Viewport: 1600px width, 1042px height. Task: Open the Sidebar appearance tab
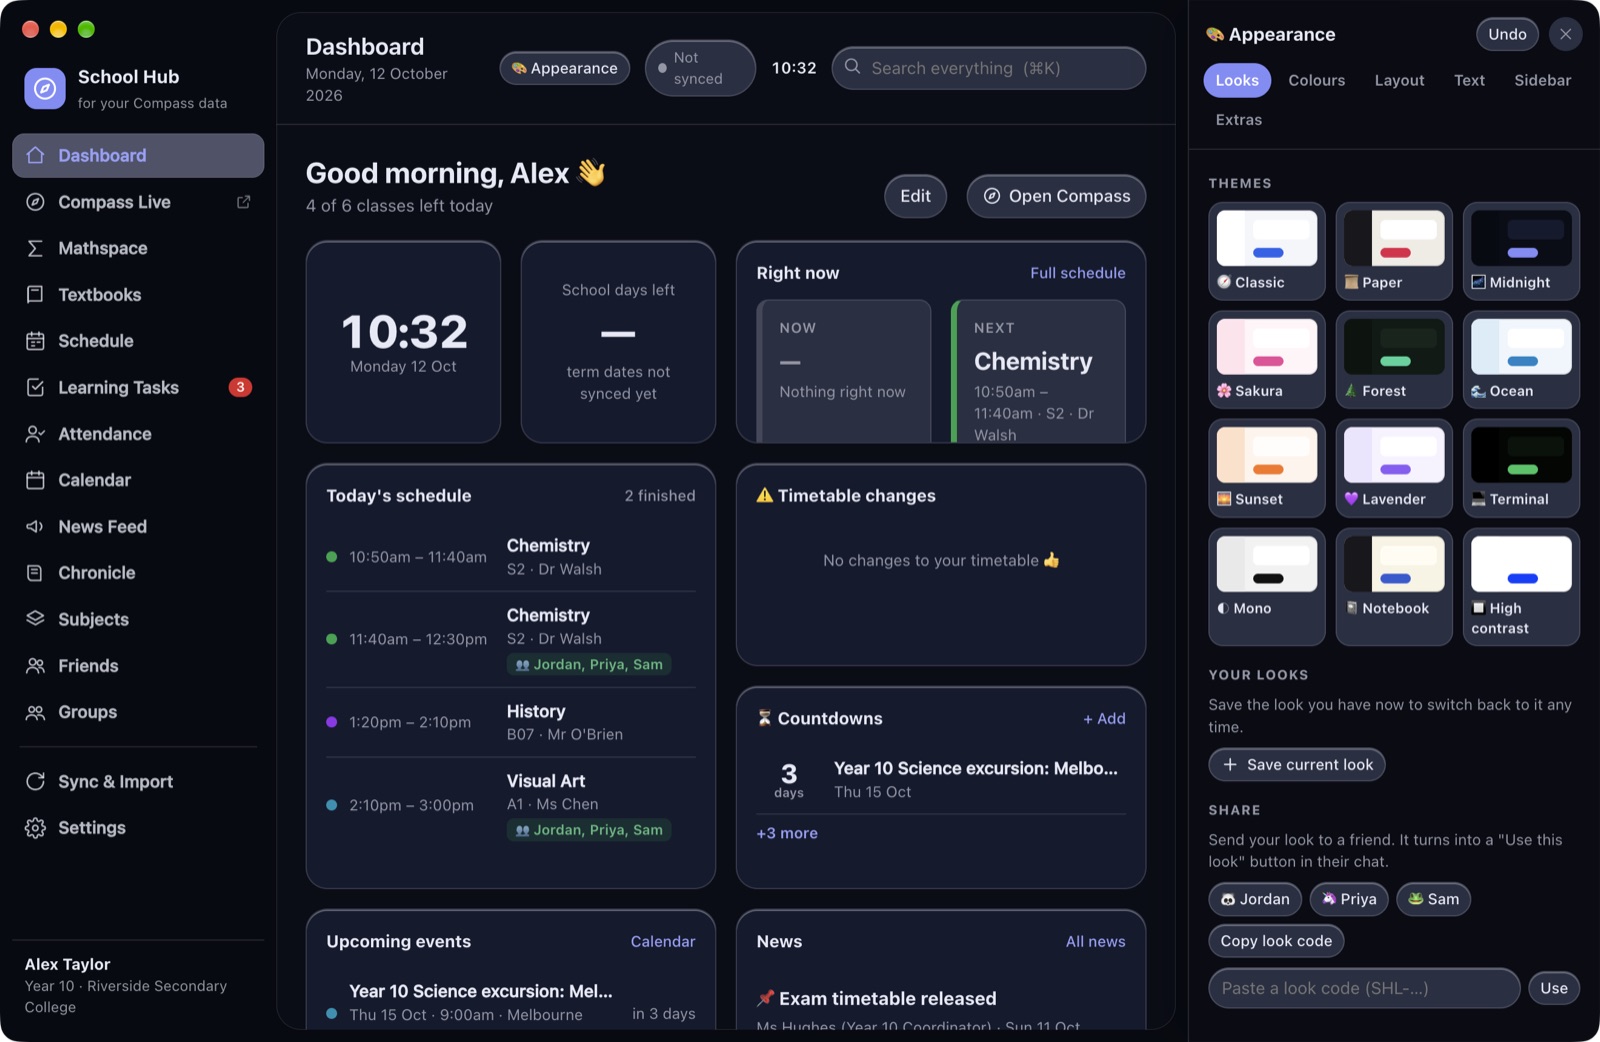[x=1542, y=80]
